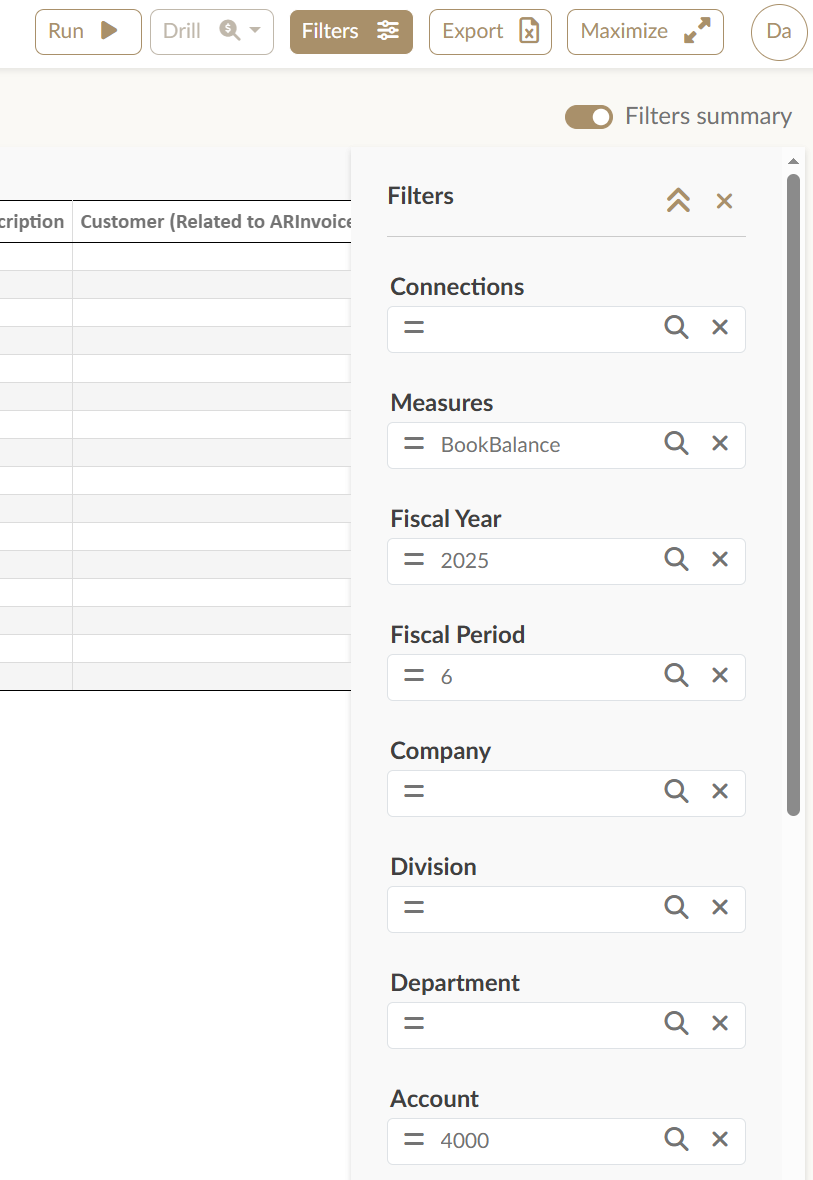
Task: Edit the Fiscal Period 6 value
Action: (x=446, y=677)
